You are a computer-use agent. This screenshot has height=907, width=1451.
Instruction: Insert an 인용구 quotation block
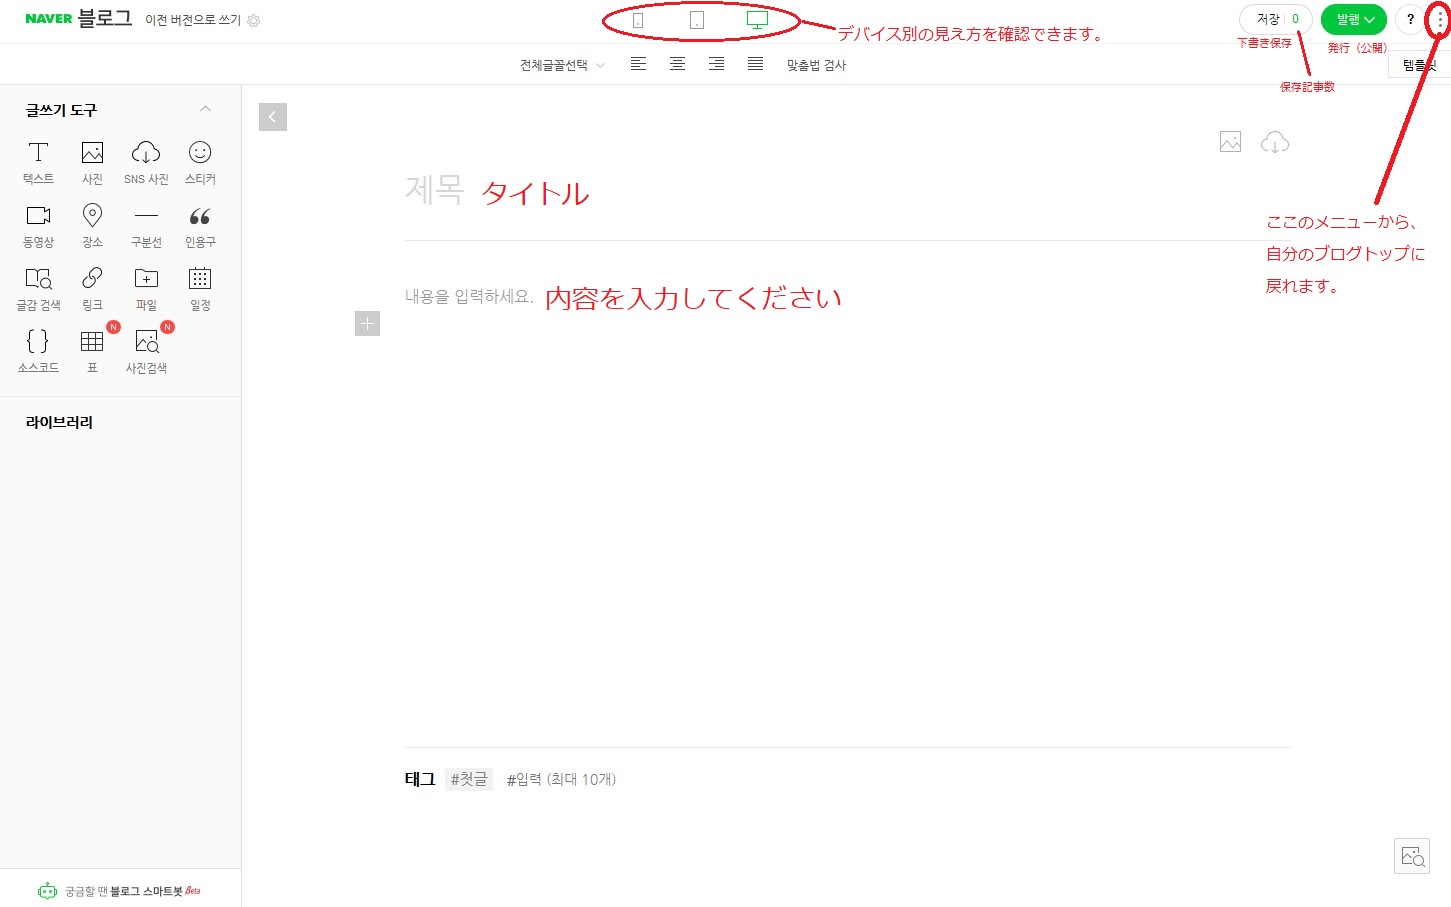200,226
